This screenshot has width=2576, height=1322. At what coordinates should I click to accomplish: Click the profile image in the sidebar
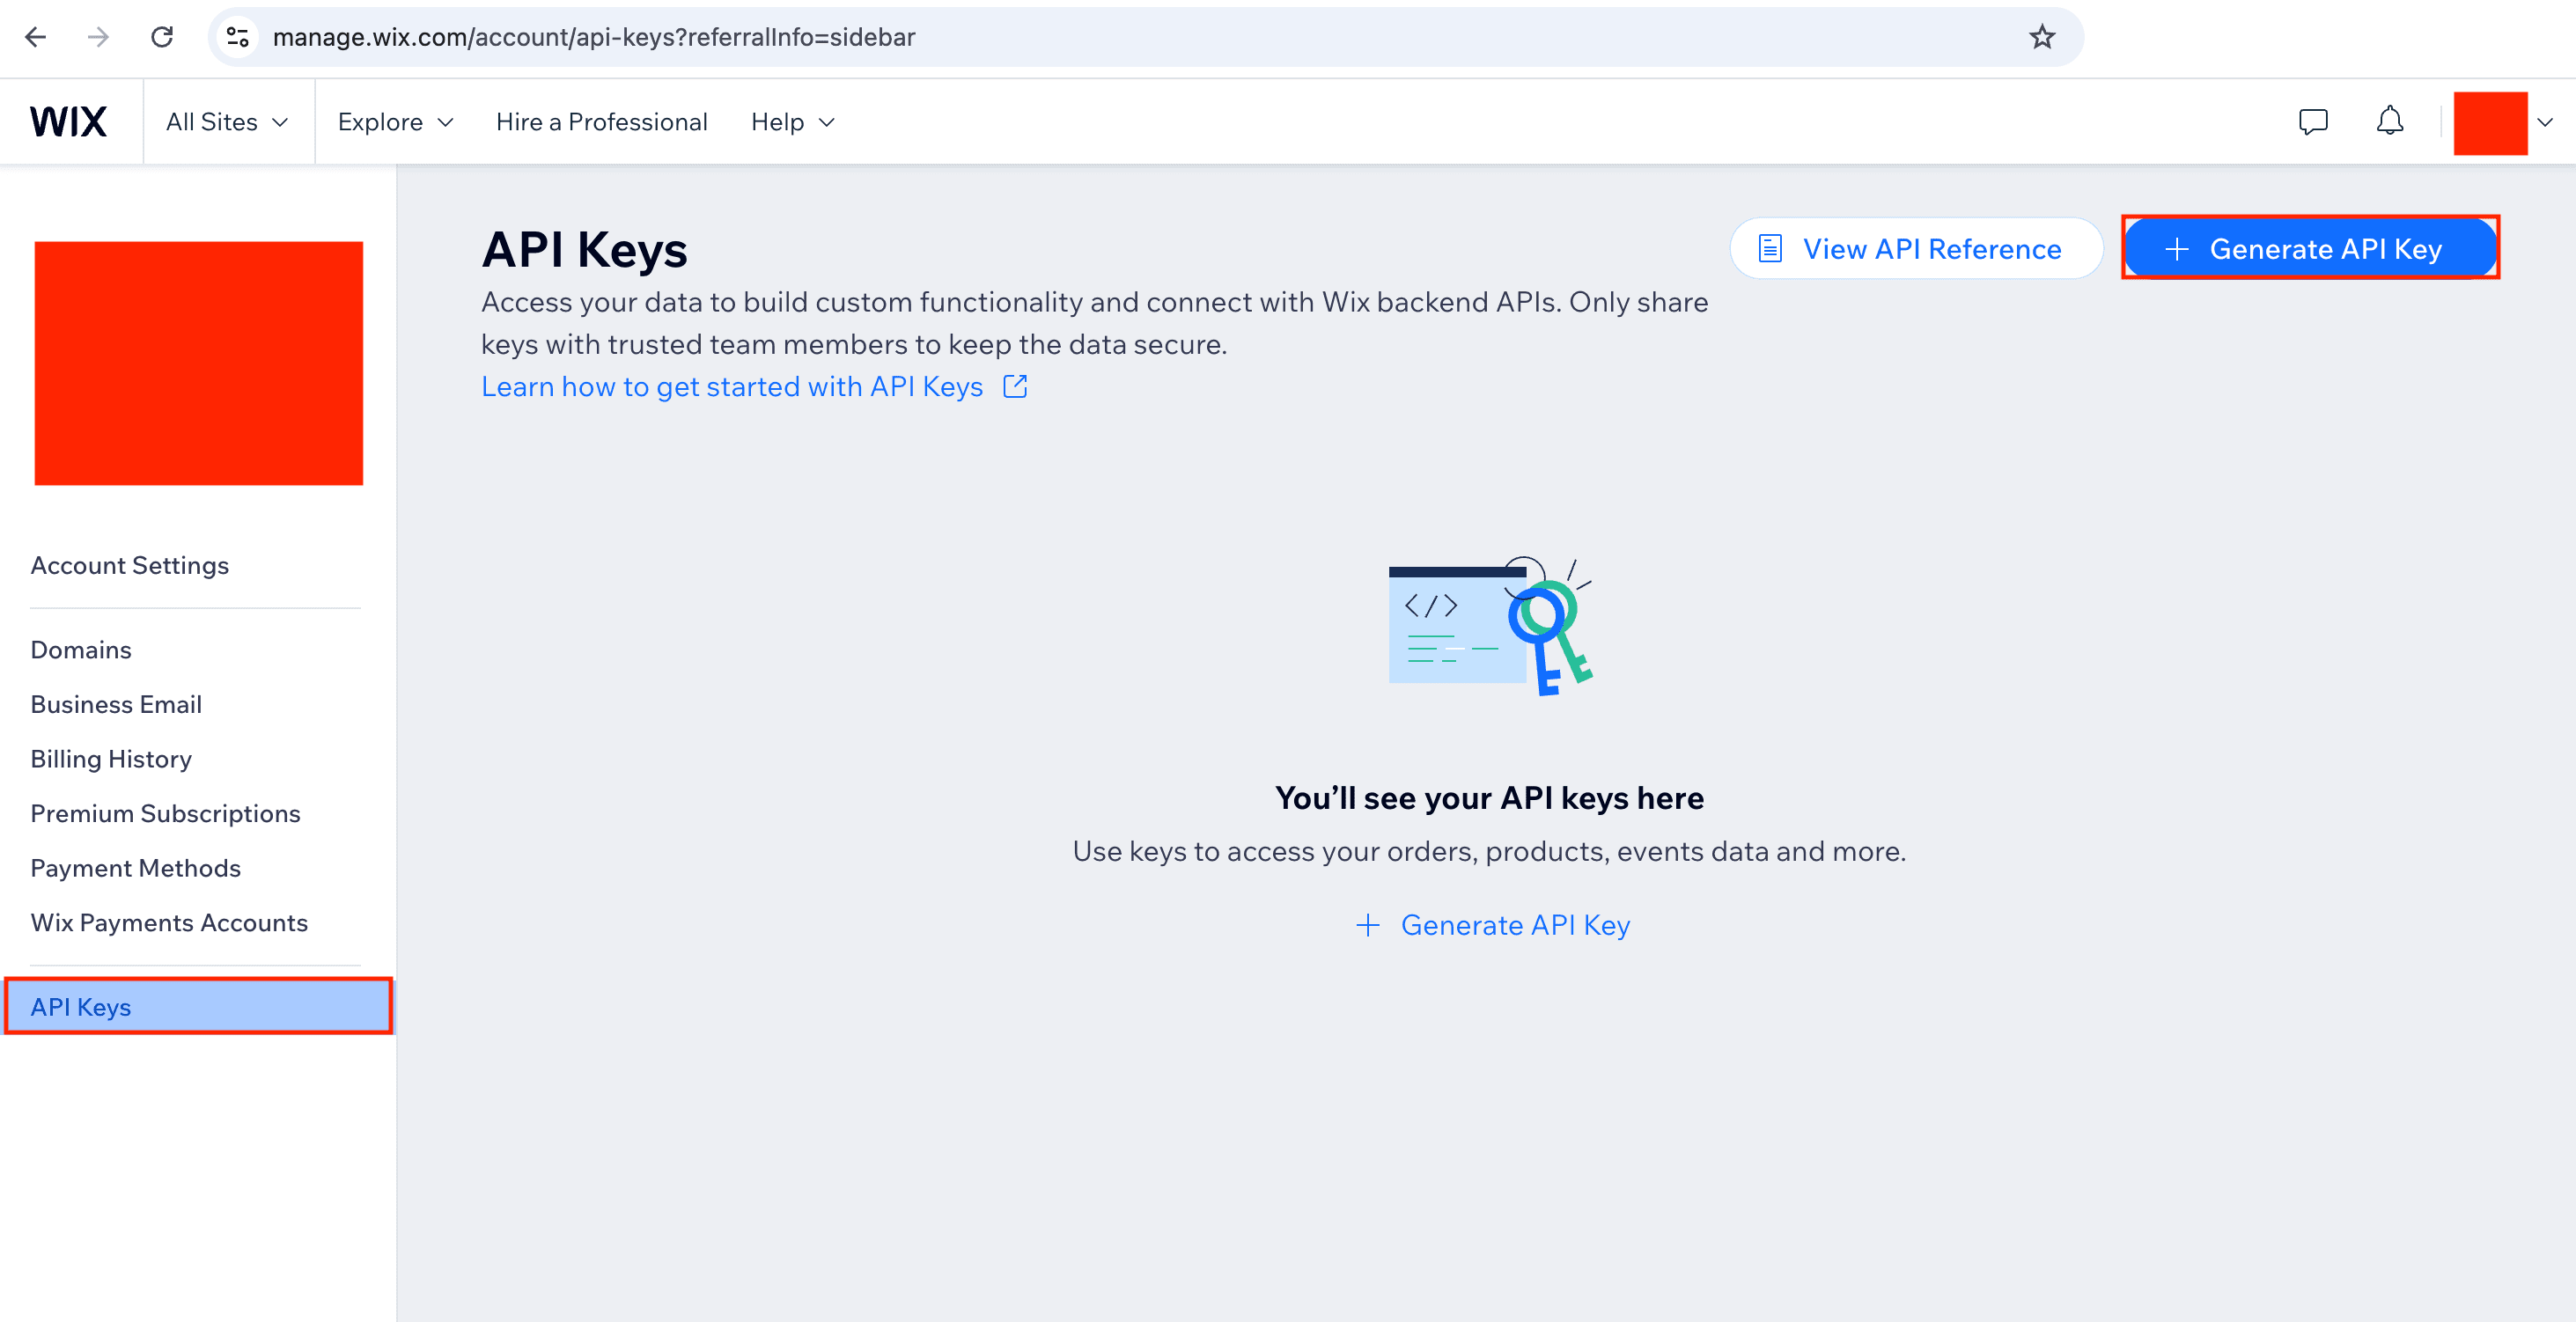coord(198,363)
